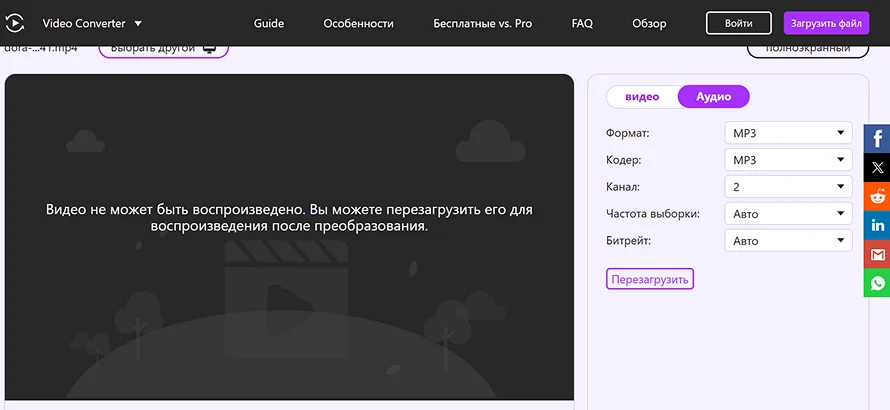This screenshot has width=890, height=410.
Task: Share via the WhatsApp icon
Action: [x=877, y=284]
